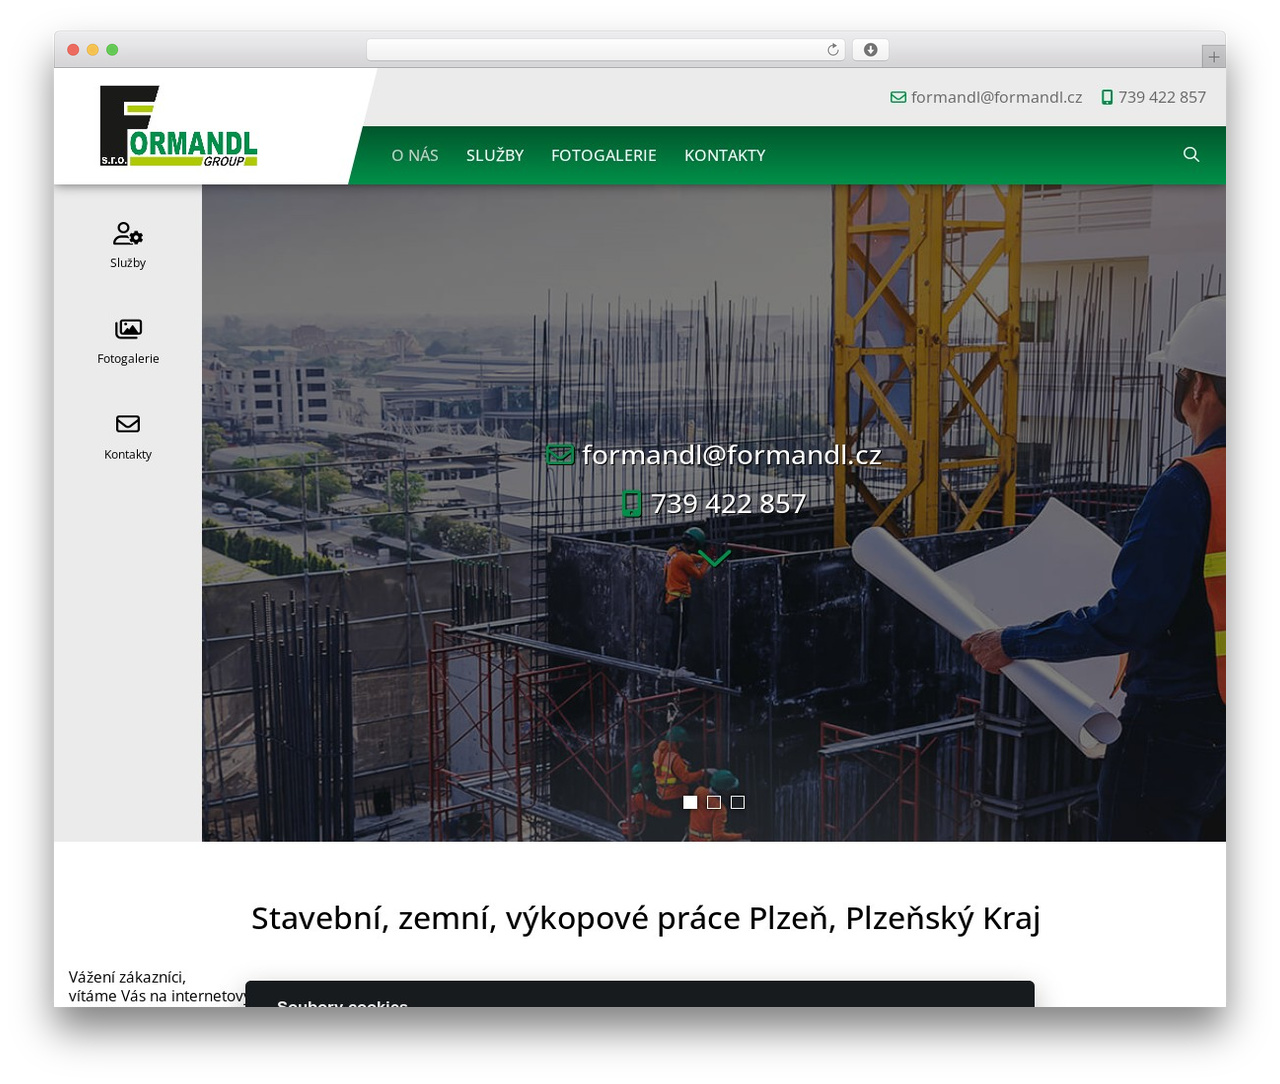
Task: Select the second slide indicator
Action: [714, 802]
